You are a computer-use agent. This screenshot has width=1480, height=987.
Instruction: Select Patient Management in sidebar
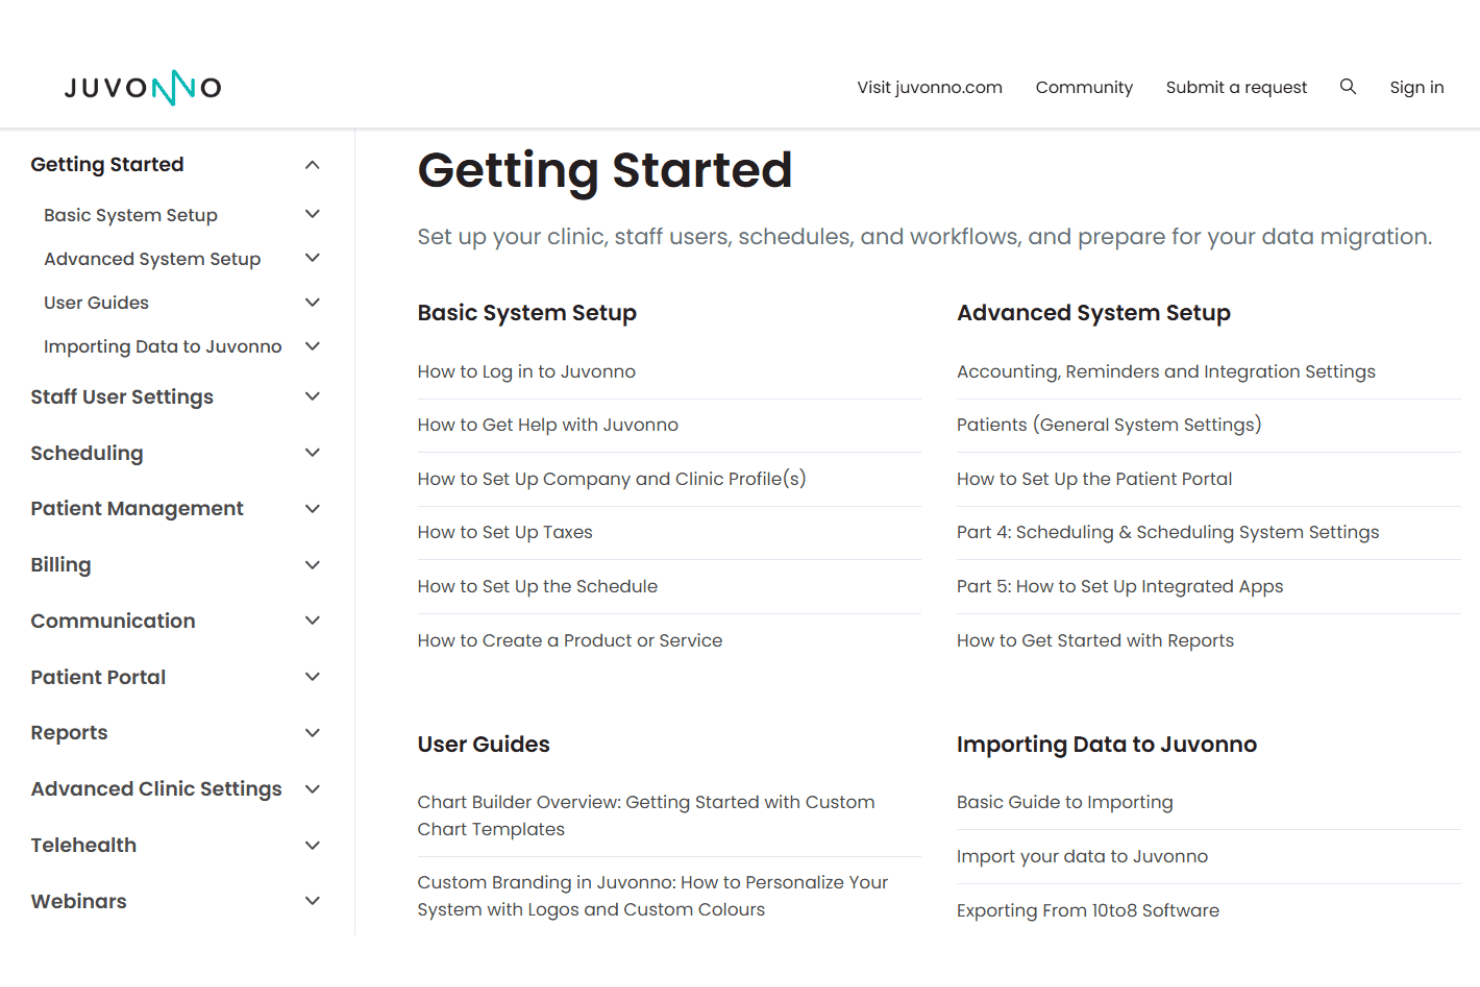137,508
